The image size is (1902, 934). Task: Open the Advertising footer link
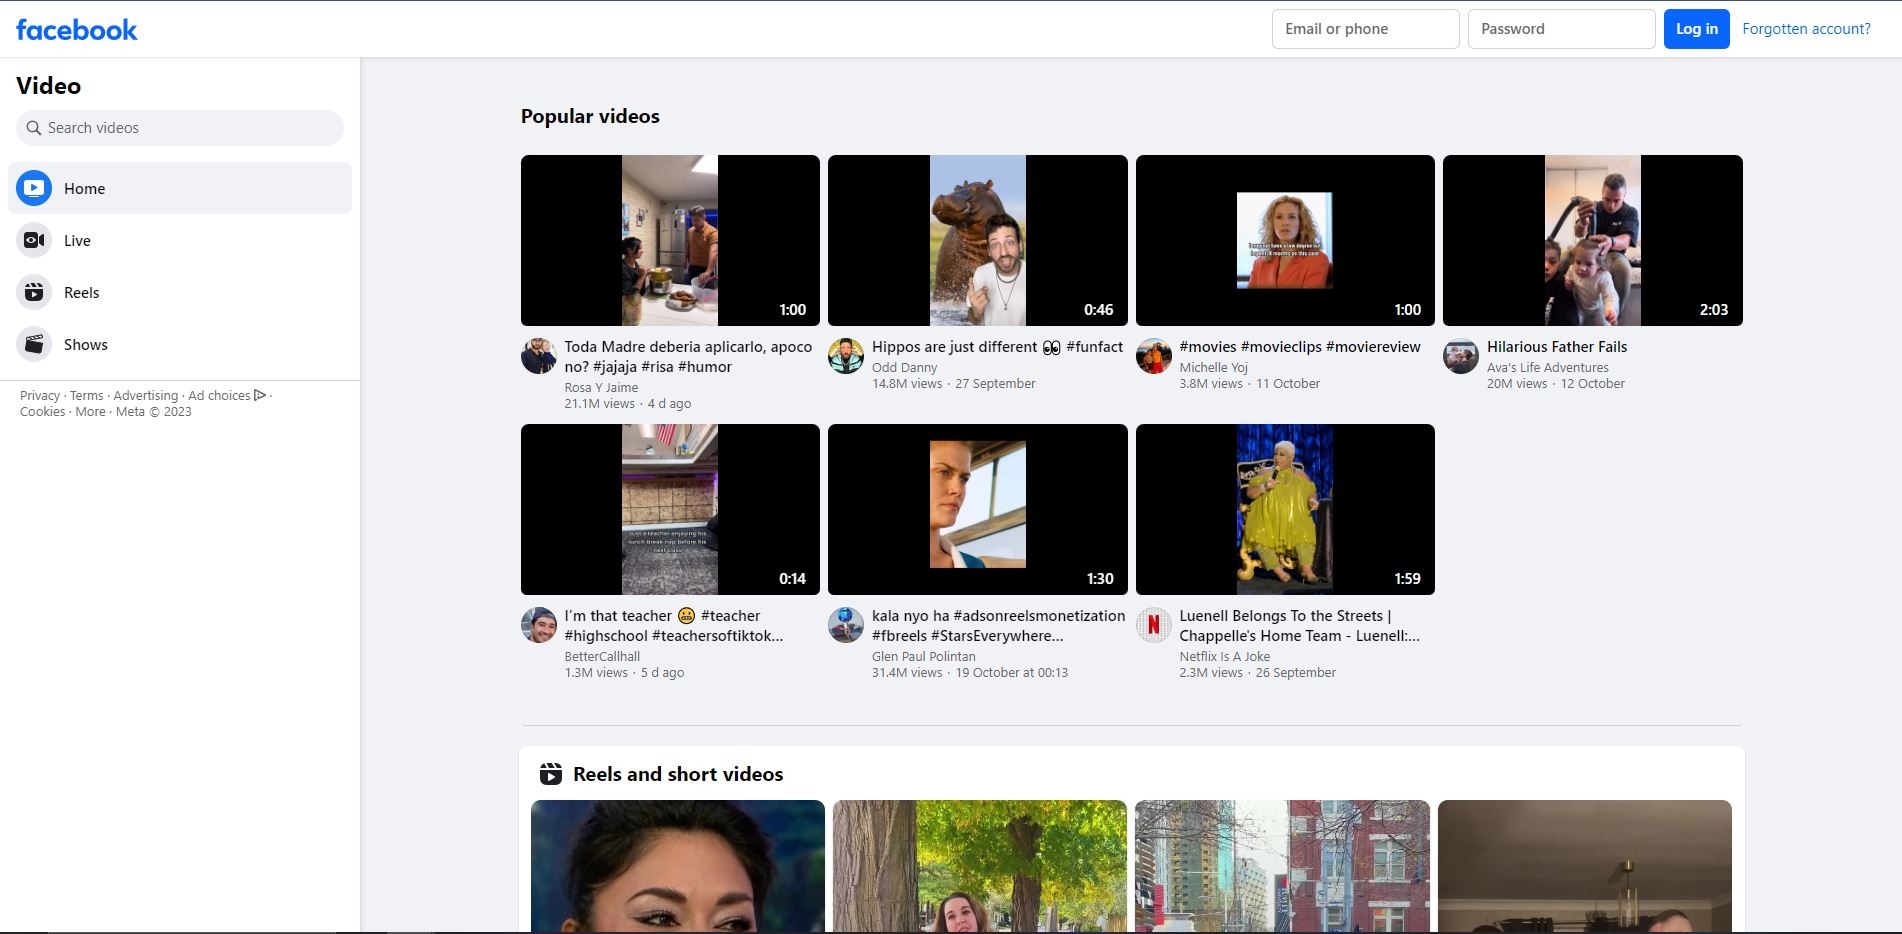point(146,395)
